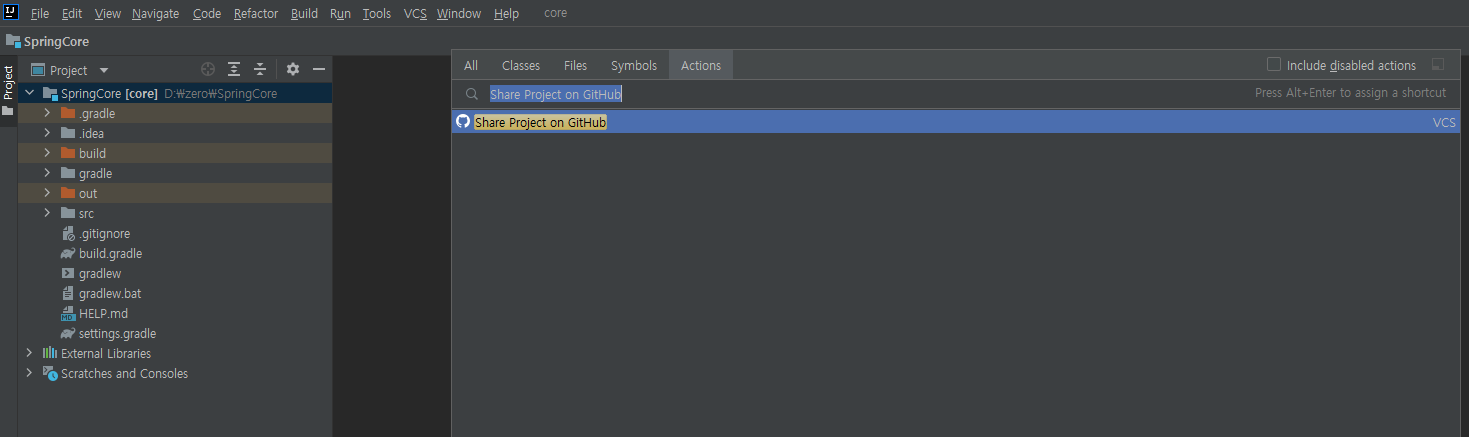Click the .gitignore file icon

tap(68, 233)
